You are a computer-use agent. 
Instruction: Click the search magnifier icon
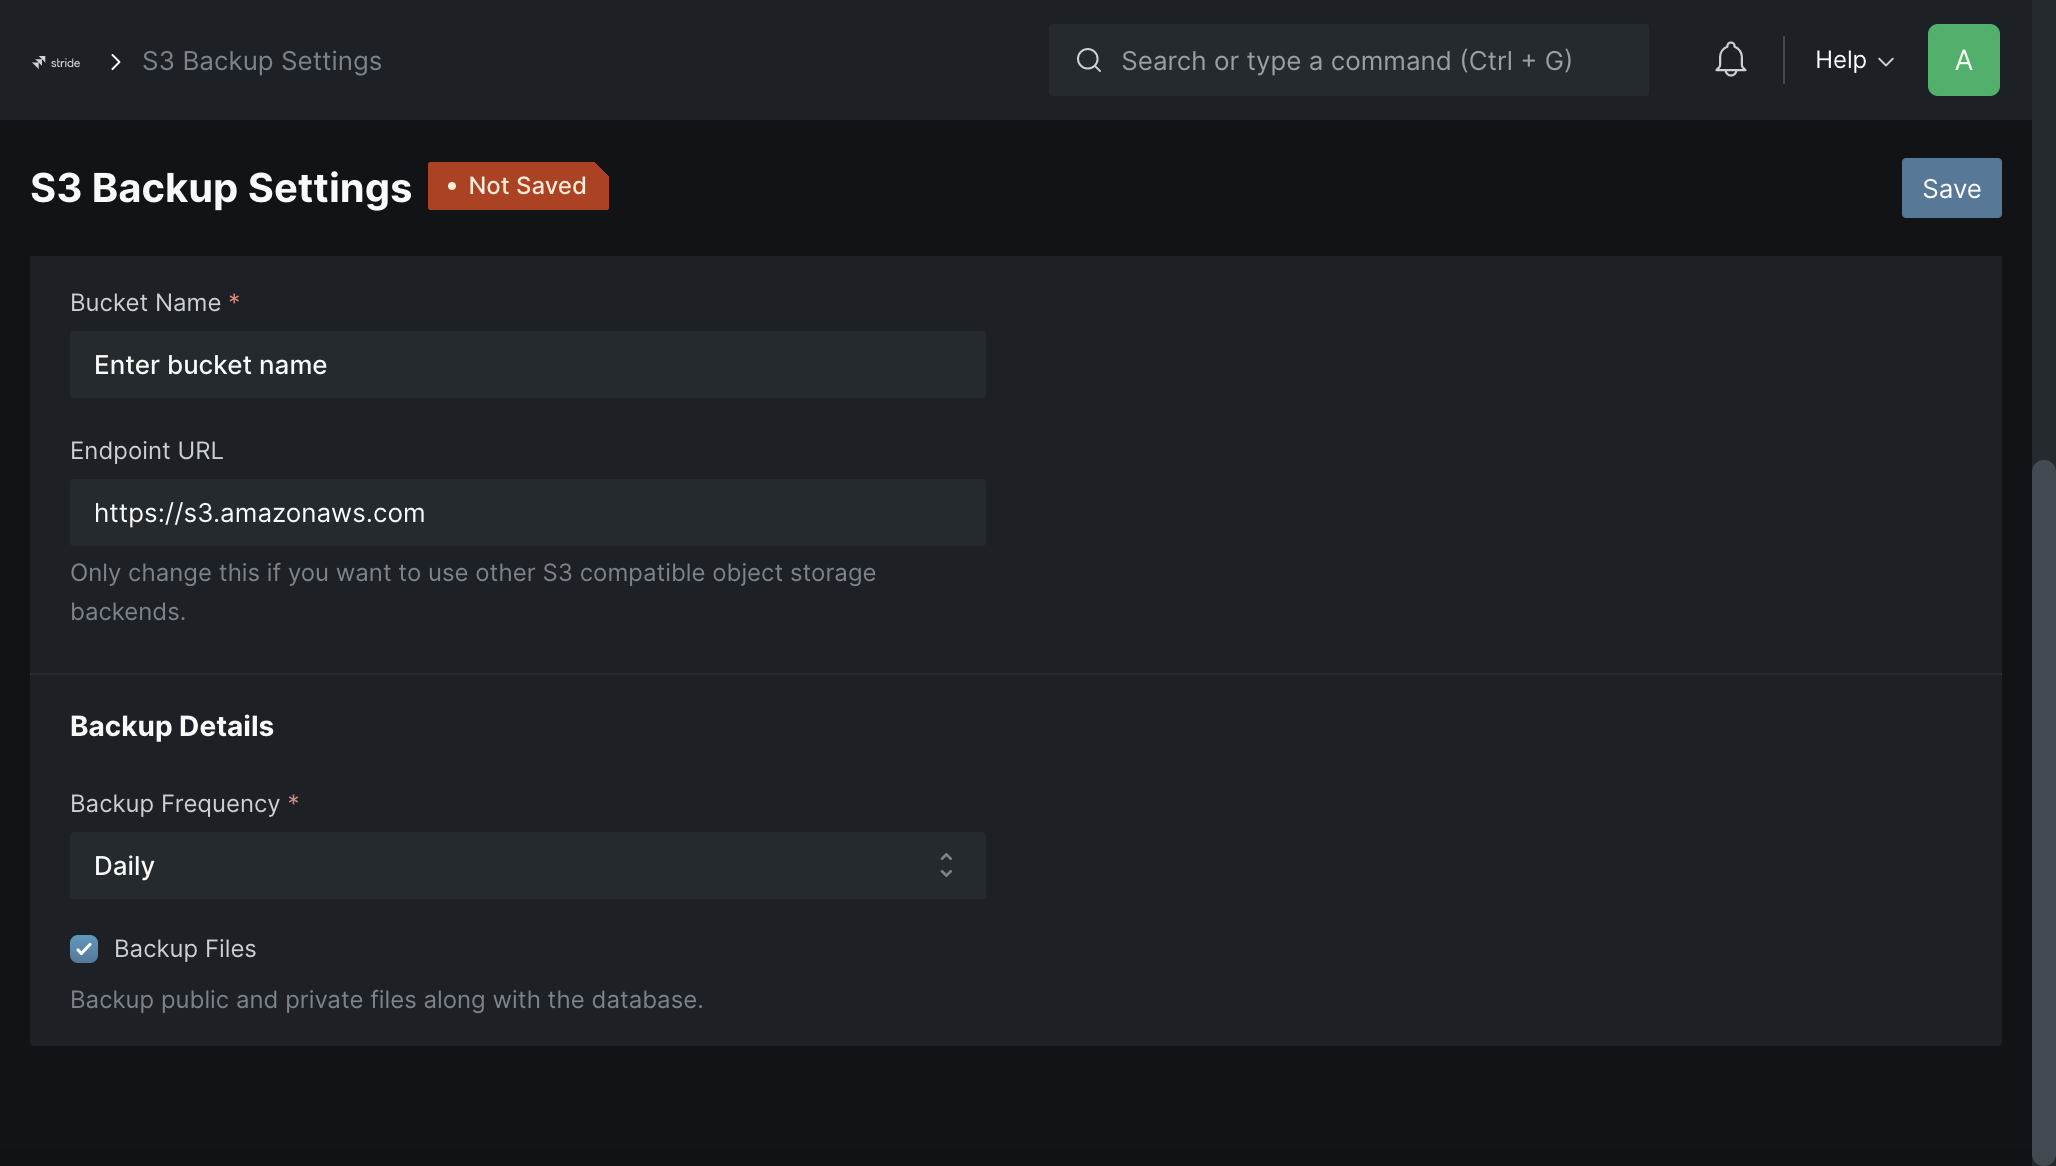[1088, 61]
